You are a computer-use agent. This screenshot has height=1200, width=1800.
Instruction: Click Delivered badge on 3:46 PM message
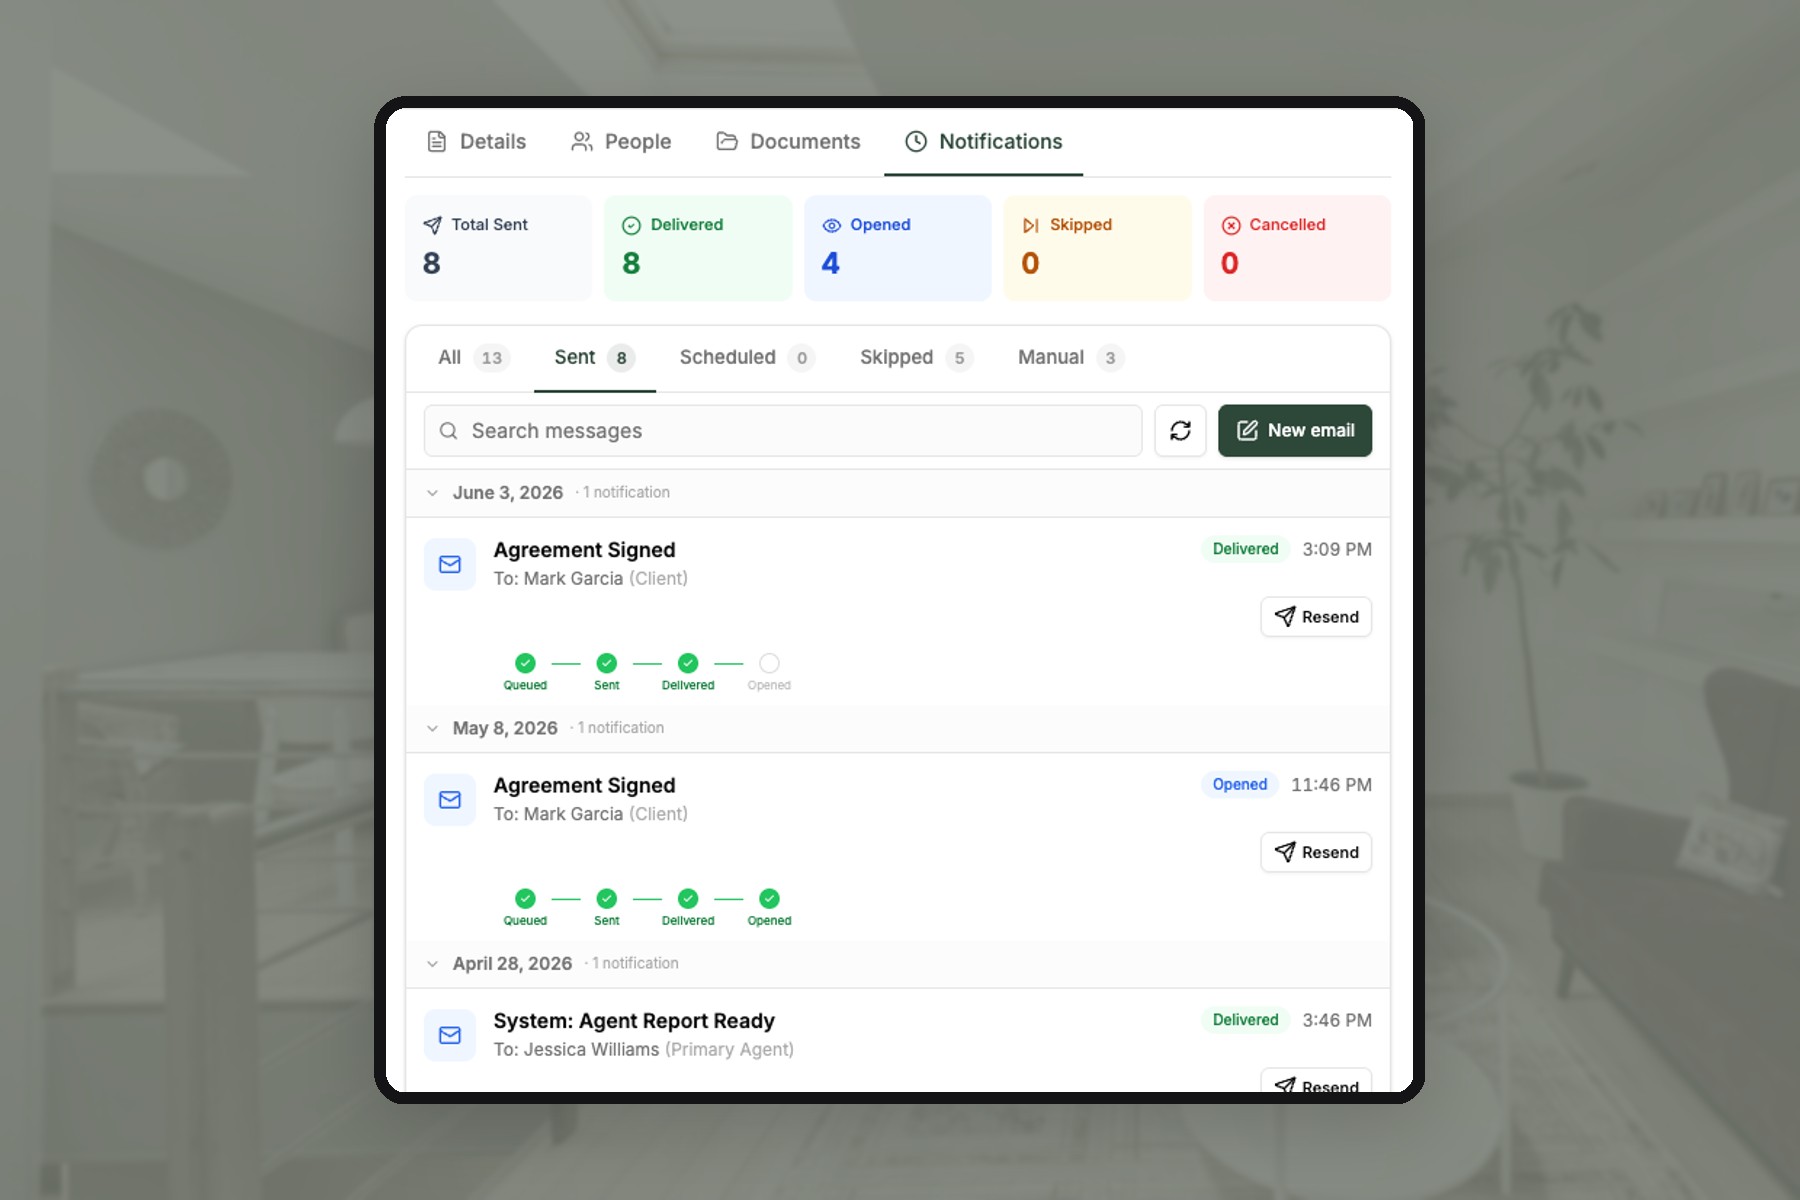point(1245,1020)
